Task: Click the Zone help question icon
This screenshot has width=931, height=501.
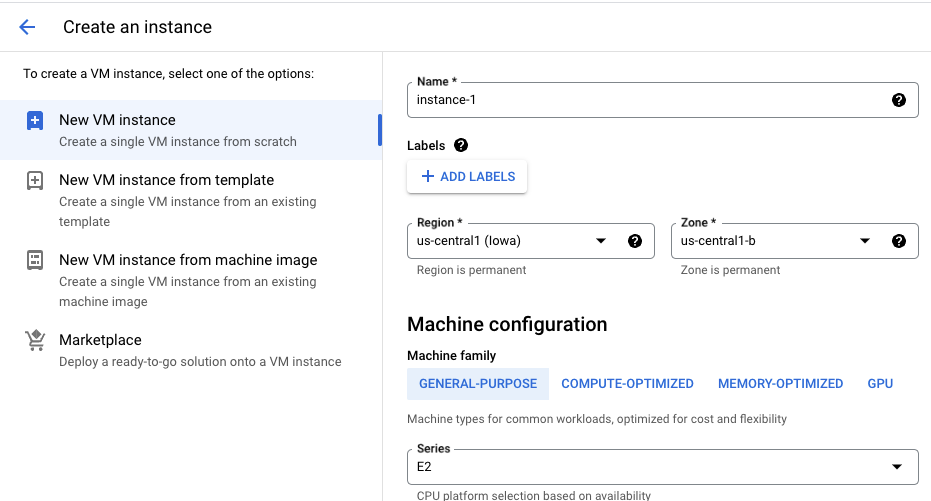Action: (x=898, y=241)
